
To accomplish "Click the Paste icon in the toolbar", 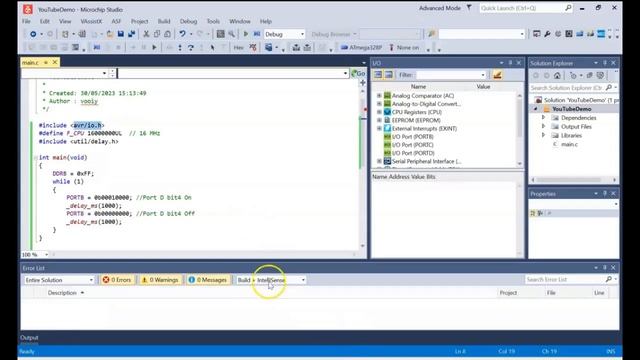I will tap(167, 34).
